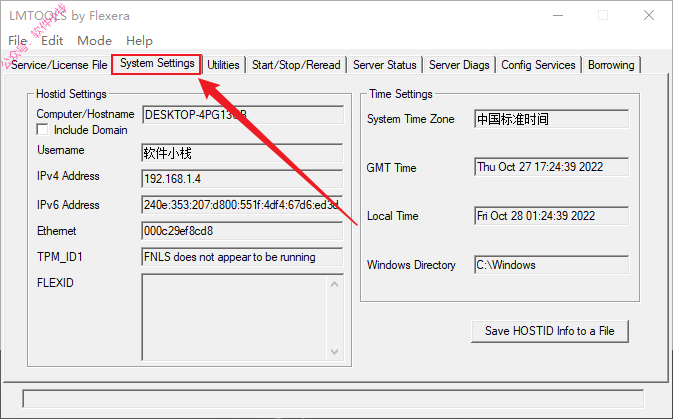Image resolution: width=673 pixels, height=419 pixels.
Task: Click the TPM_ID1 field
Action: tap(243, 257)
